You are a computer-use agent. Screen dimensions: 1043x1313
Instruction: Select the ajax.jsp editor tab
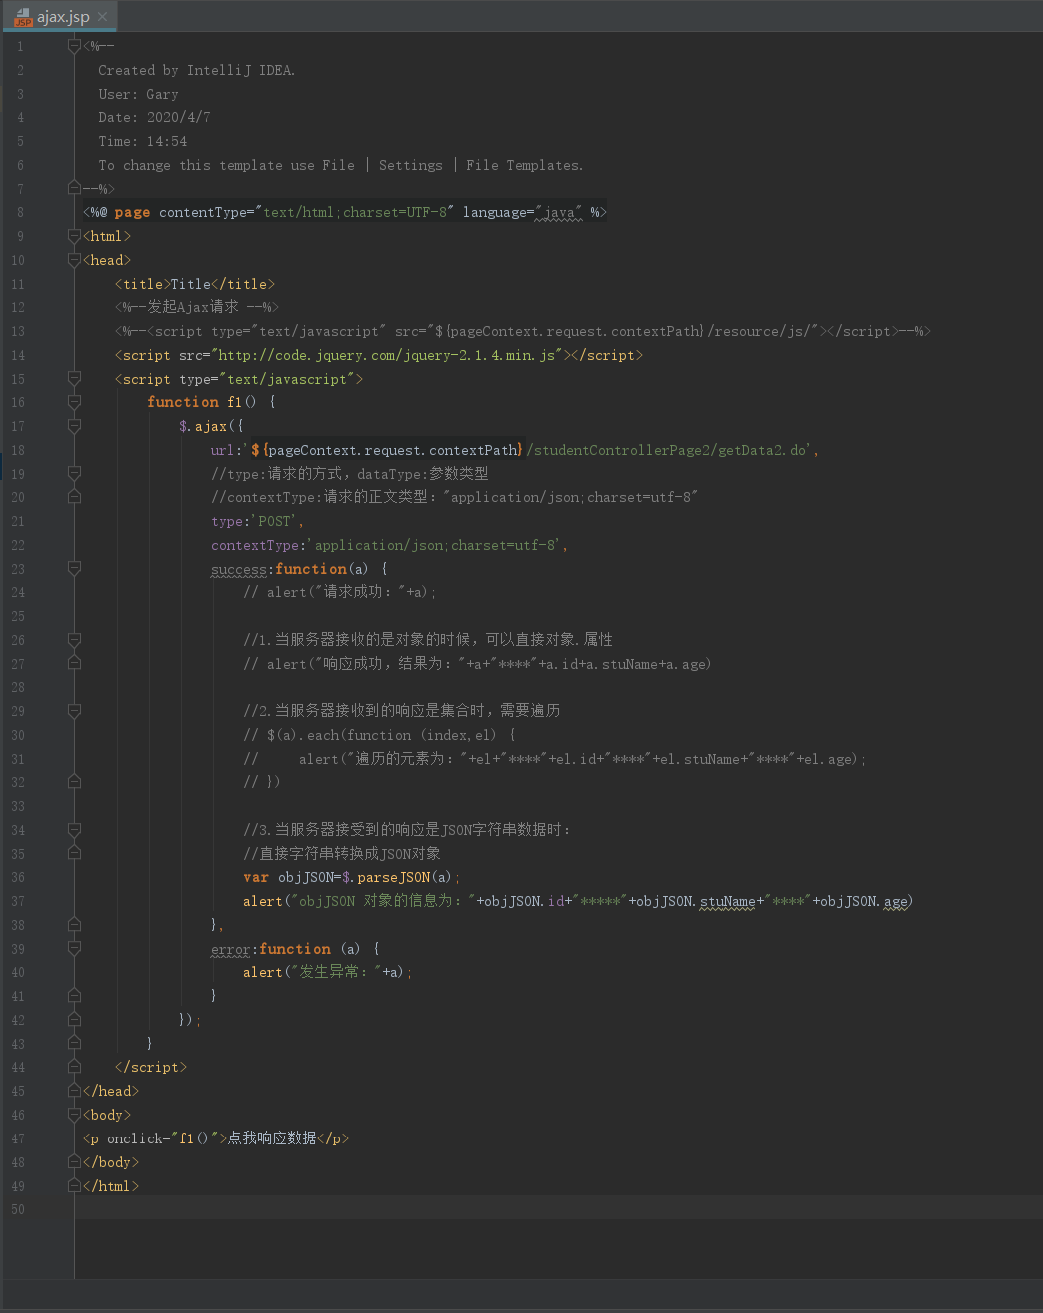[61, 16]
